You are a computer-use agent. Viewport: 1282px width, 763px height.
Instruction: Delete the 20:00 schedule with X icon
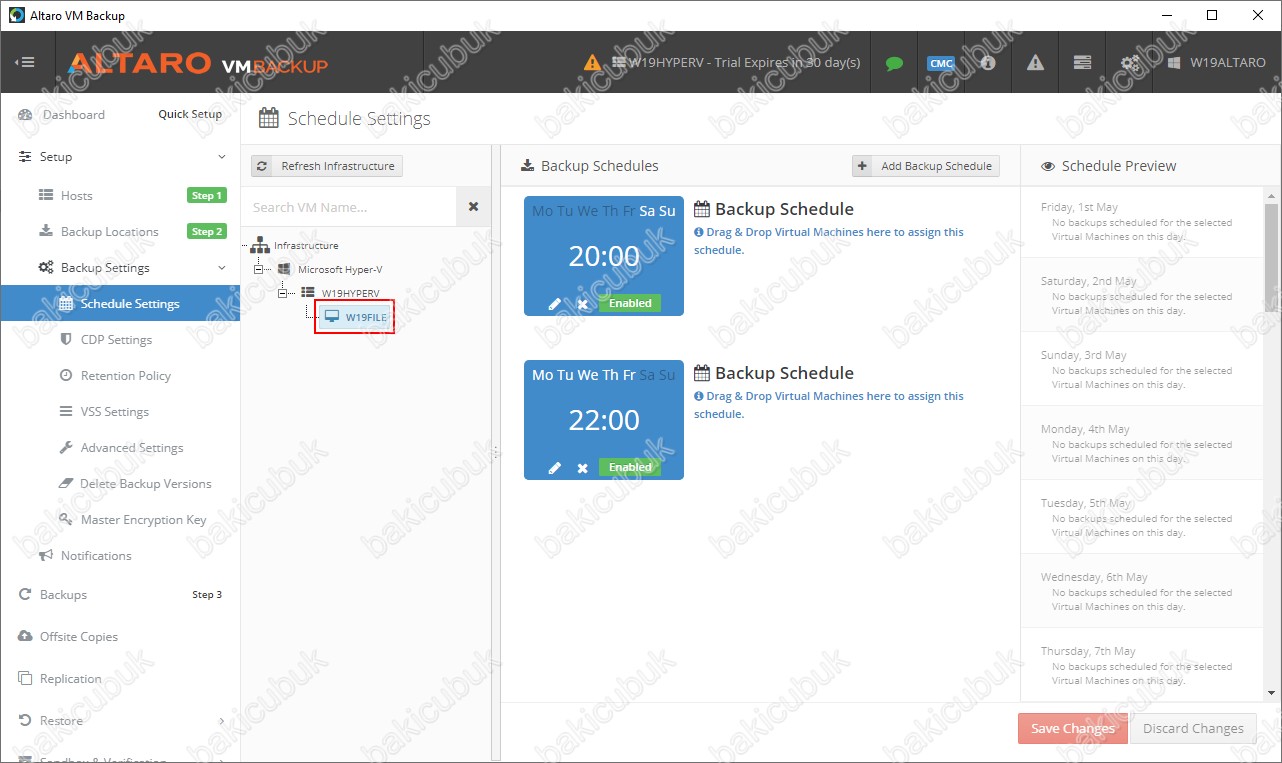pyautogui.click(x=582, y=304)
